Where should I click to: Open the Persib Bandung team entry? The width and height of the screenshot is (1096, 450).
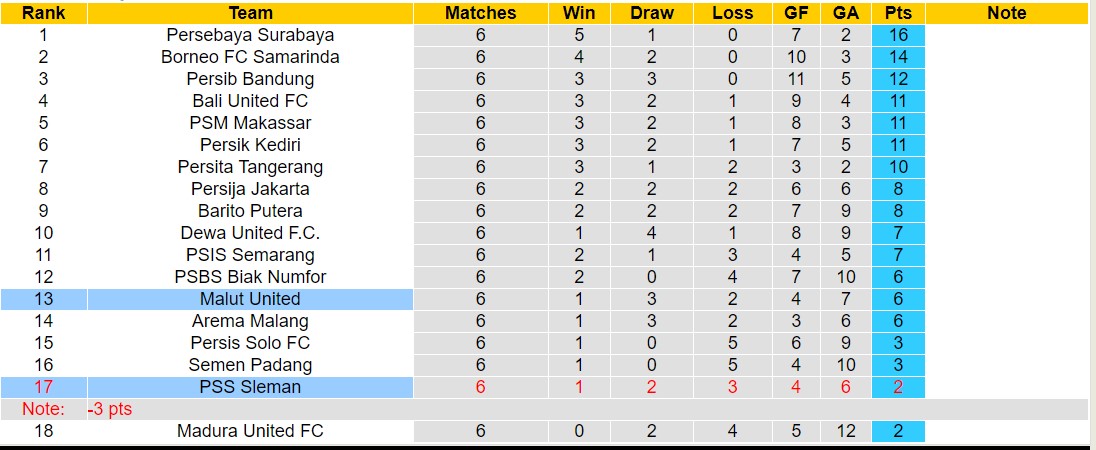[250, 79]
